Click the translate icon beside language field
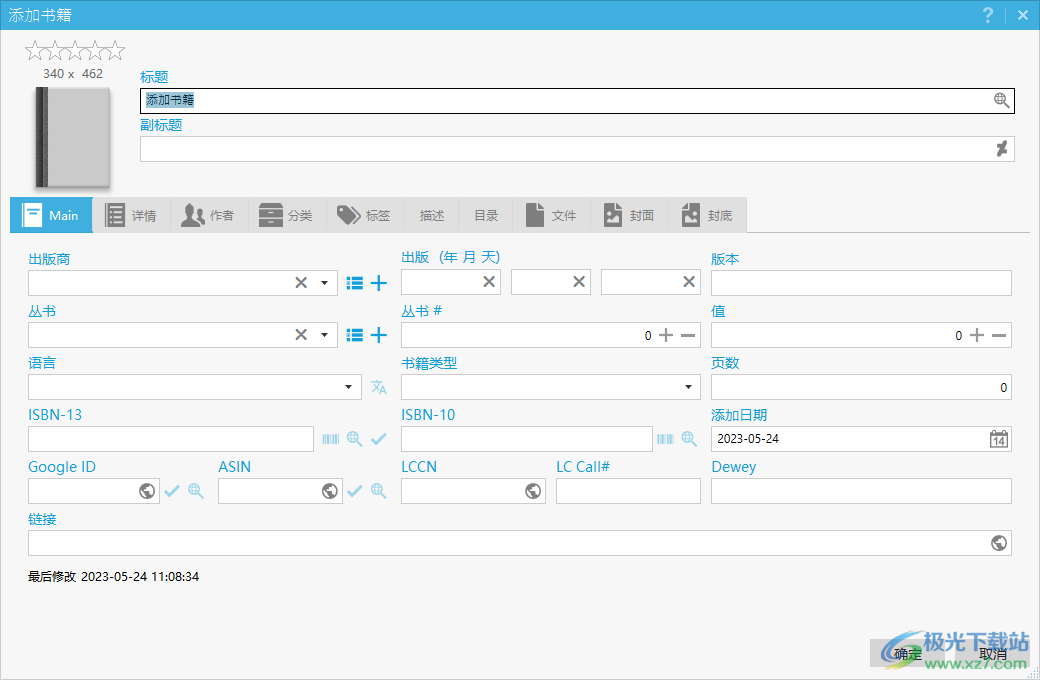The width and height of the screenshot is (1040, 680). [379, 387]
